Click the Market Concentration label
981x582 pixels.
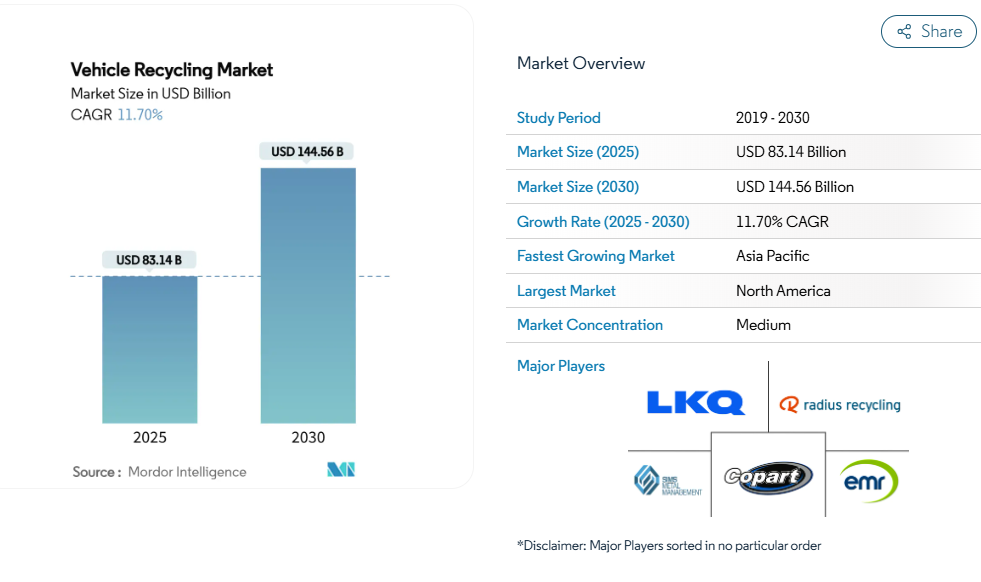coord(589,325)
